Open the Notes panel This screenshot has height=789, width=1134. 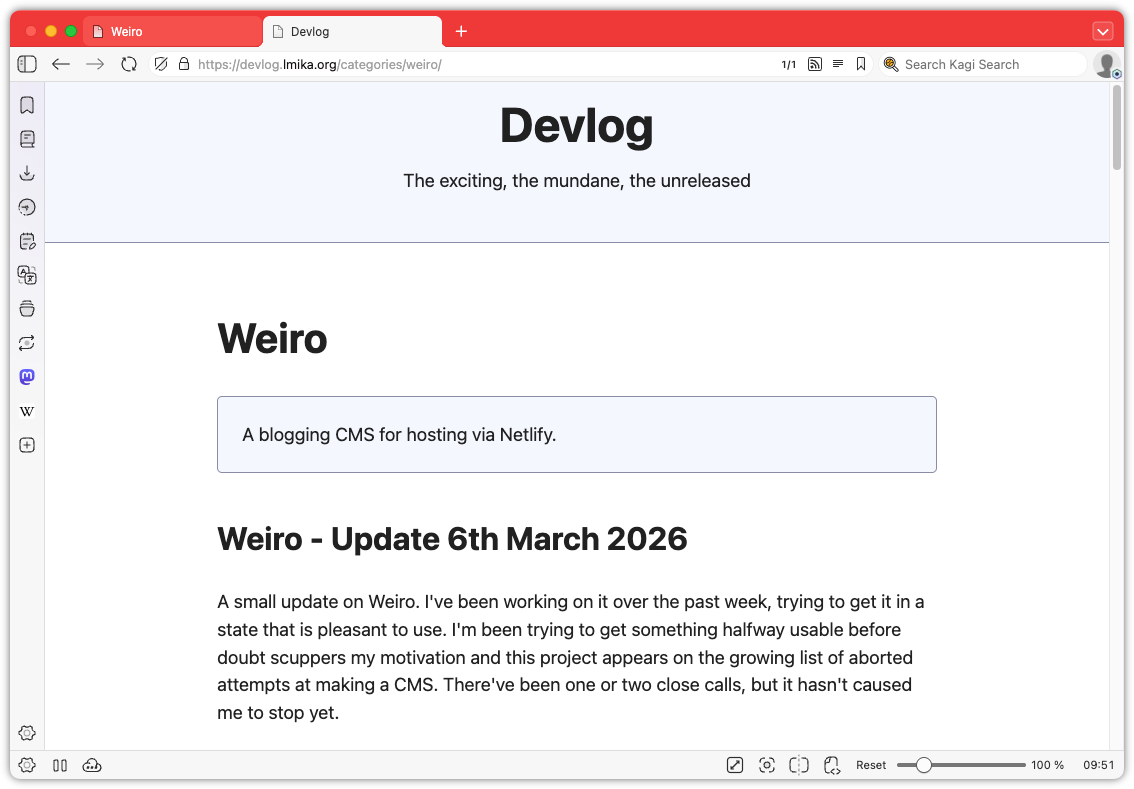click(x=27, y=241)
